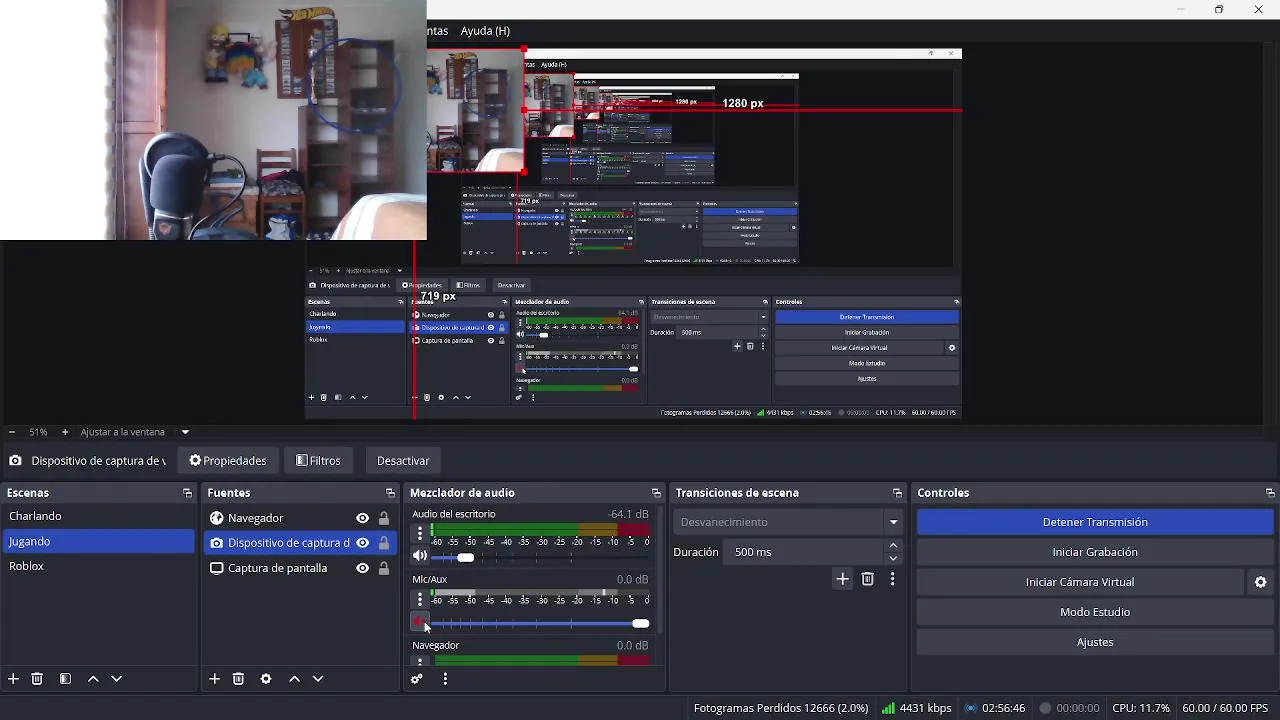Move source down with the Fuentes down arrow
1280x720 pixels.
[318, 678]
